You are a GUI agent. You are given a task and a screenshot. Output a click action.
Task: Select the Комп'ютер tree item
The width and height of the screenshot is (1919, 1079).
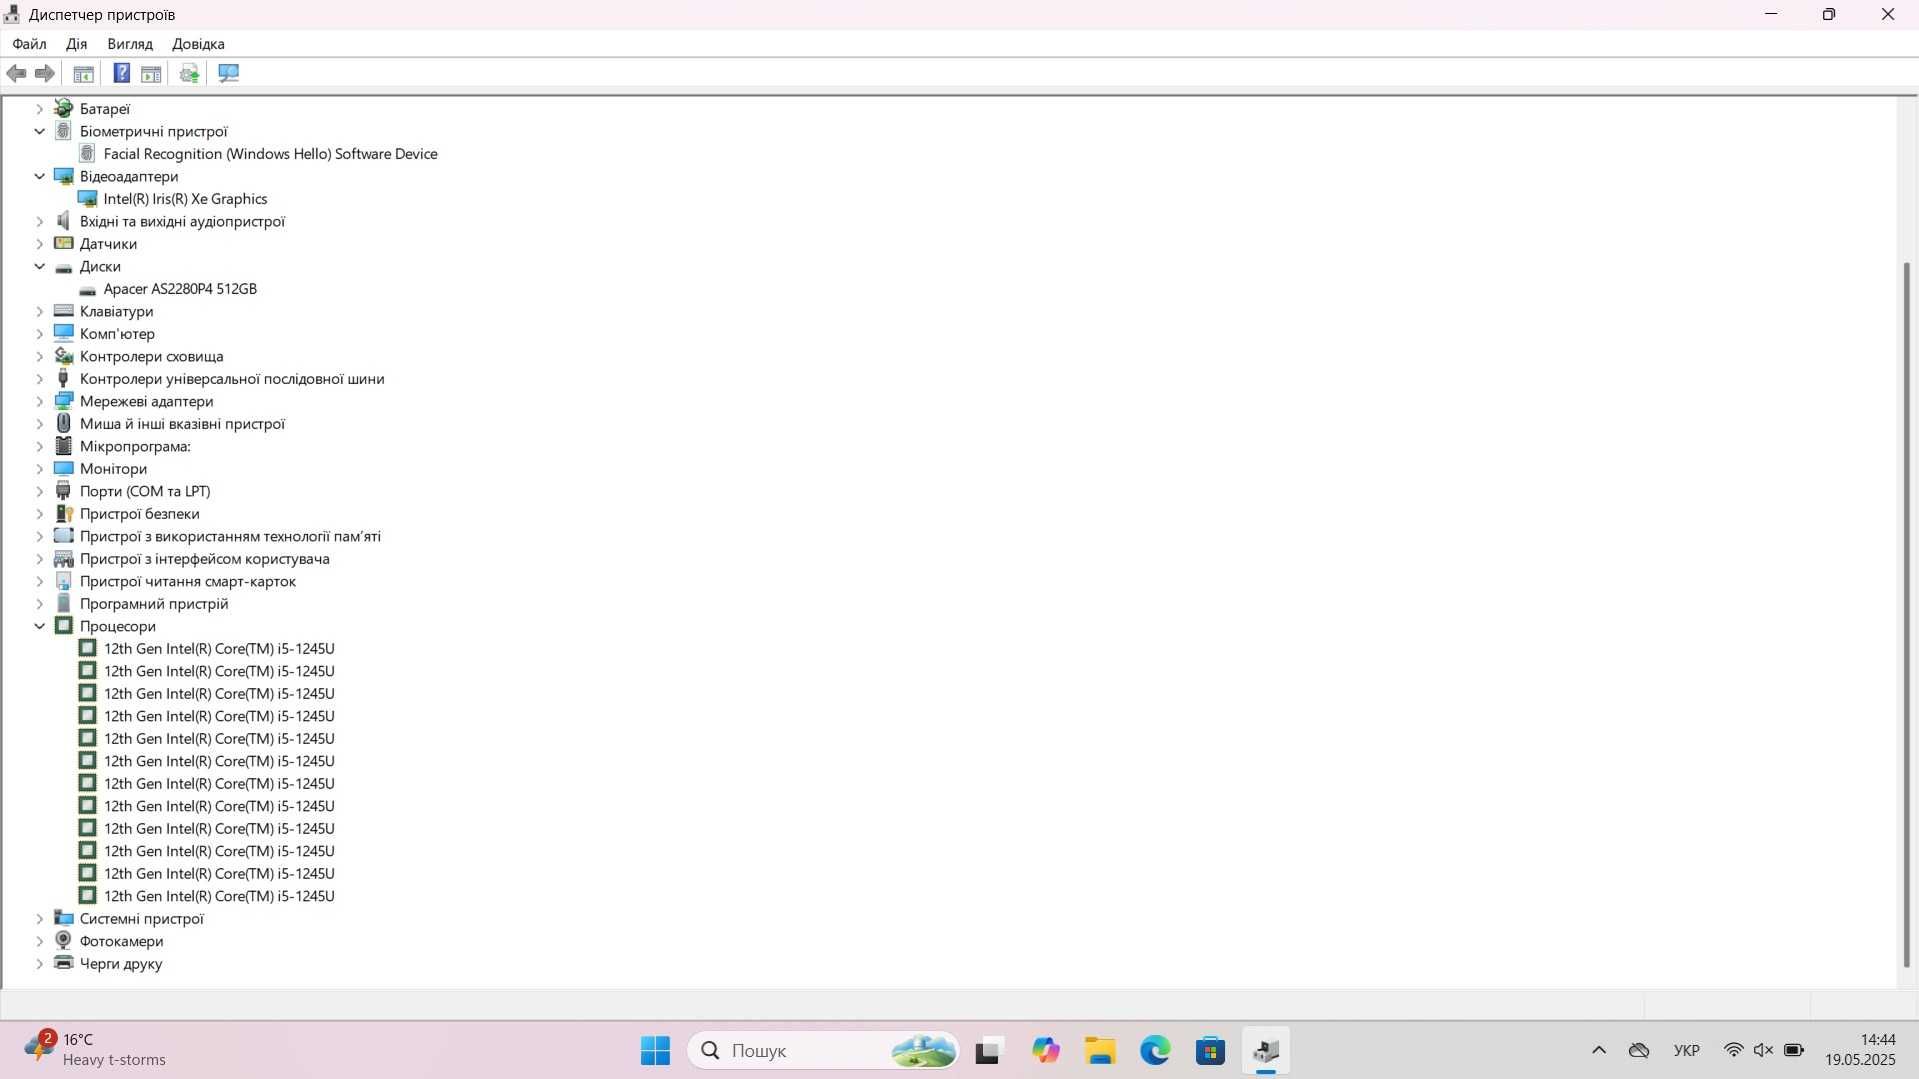pos(117,334)
